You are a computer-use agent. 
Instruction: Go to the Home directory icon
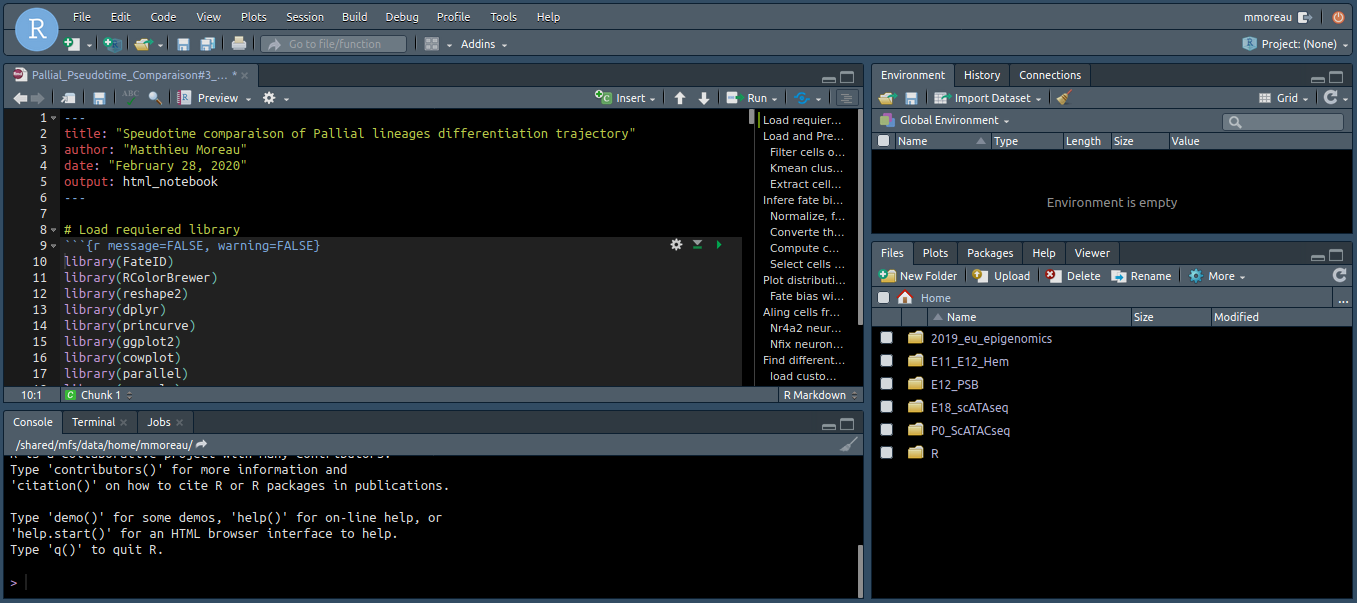[905, 297]
